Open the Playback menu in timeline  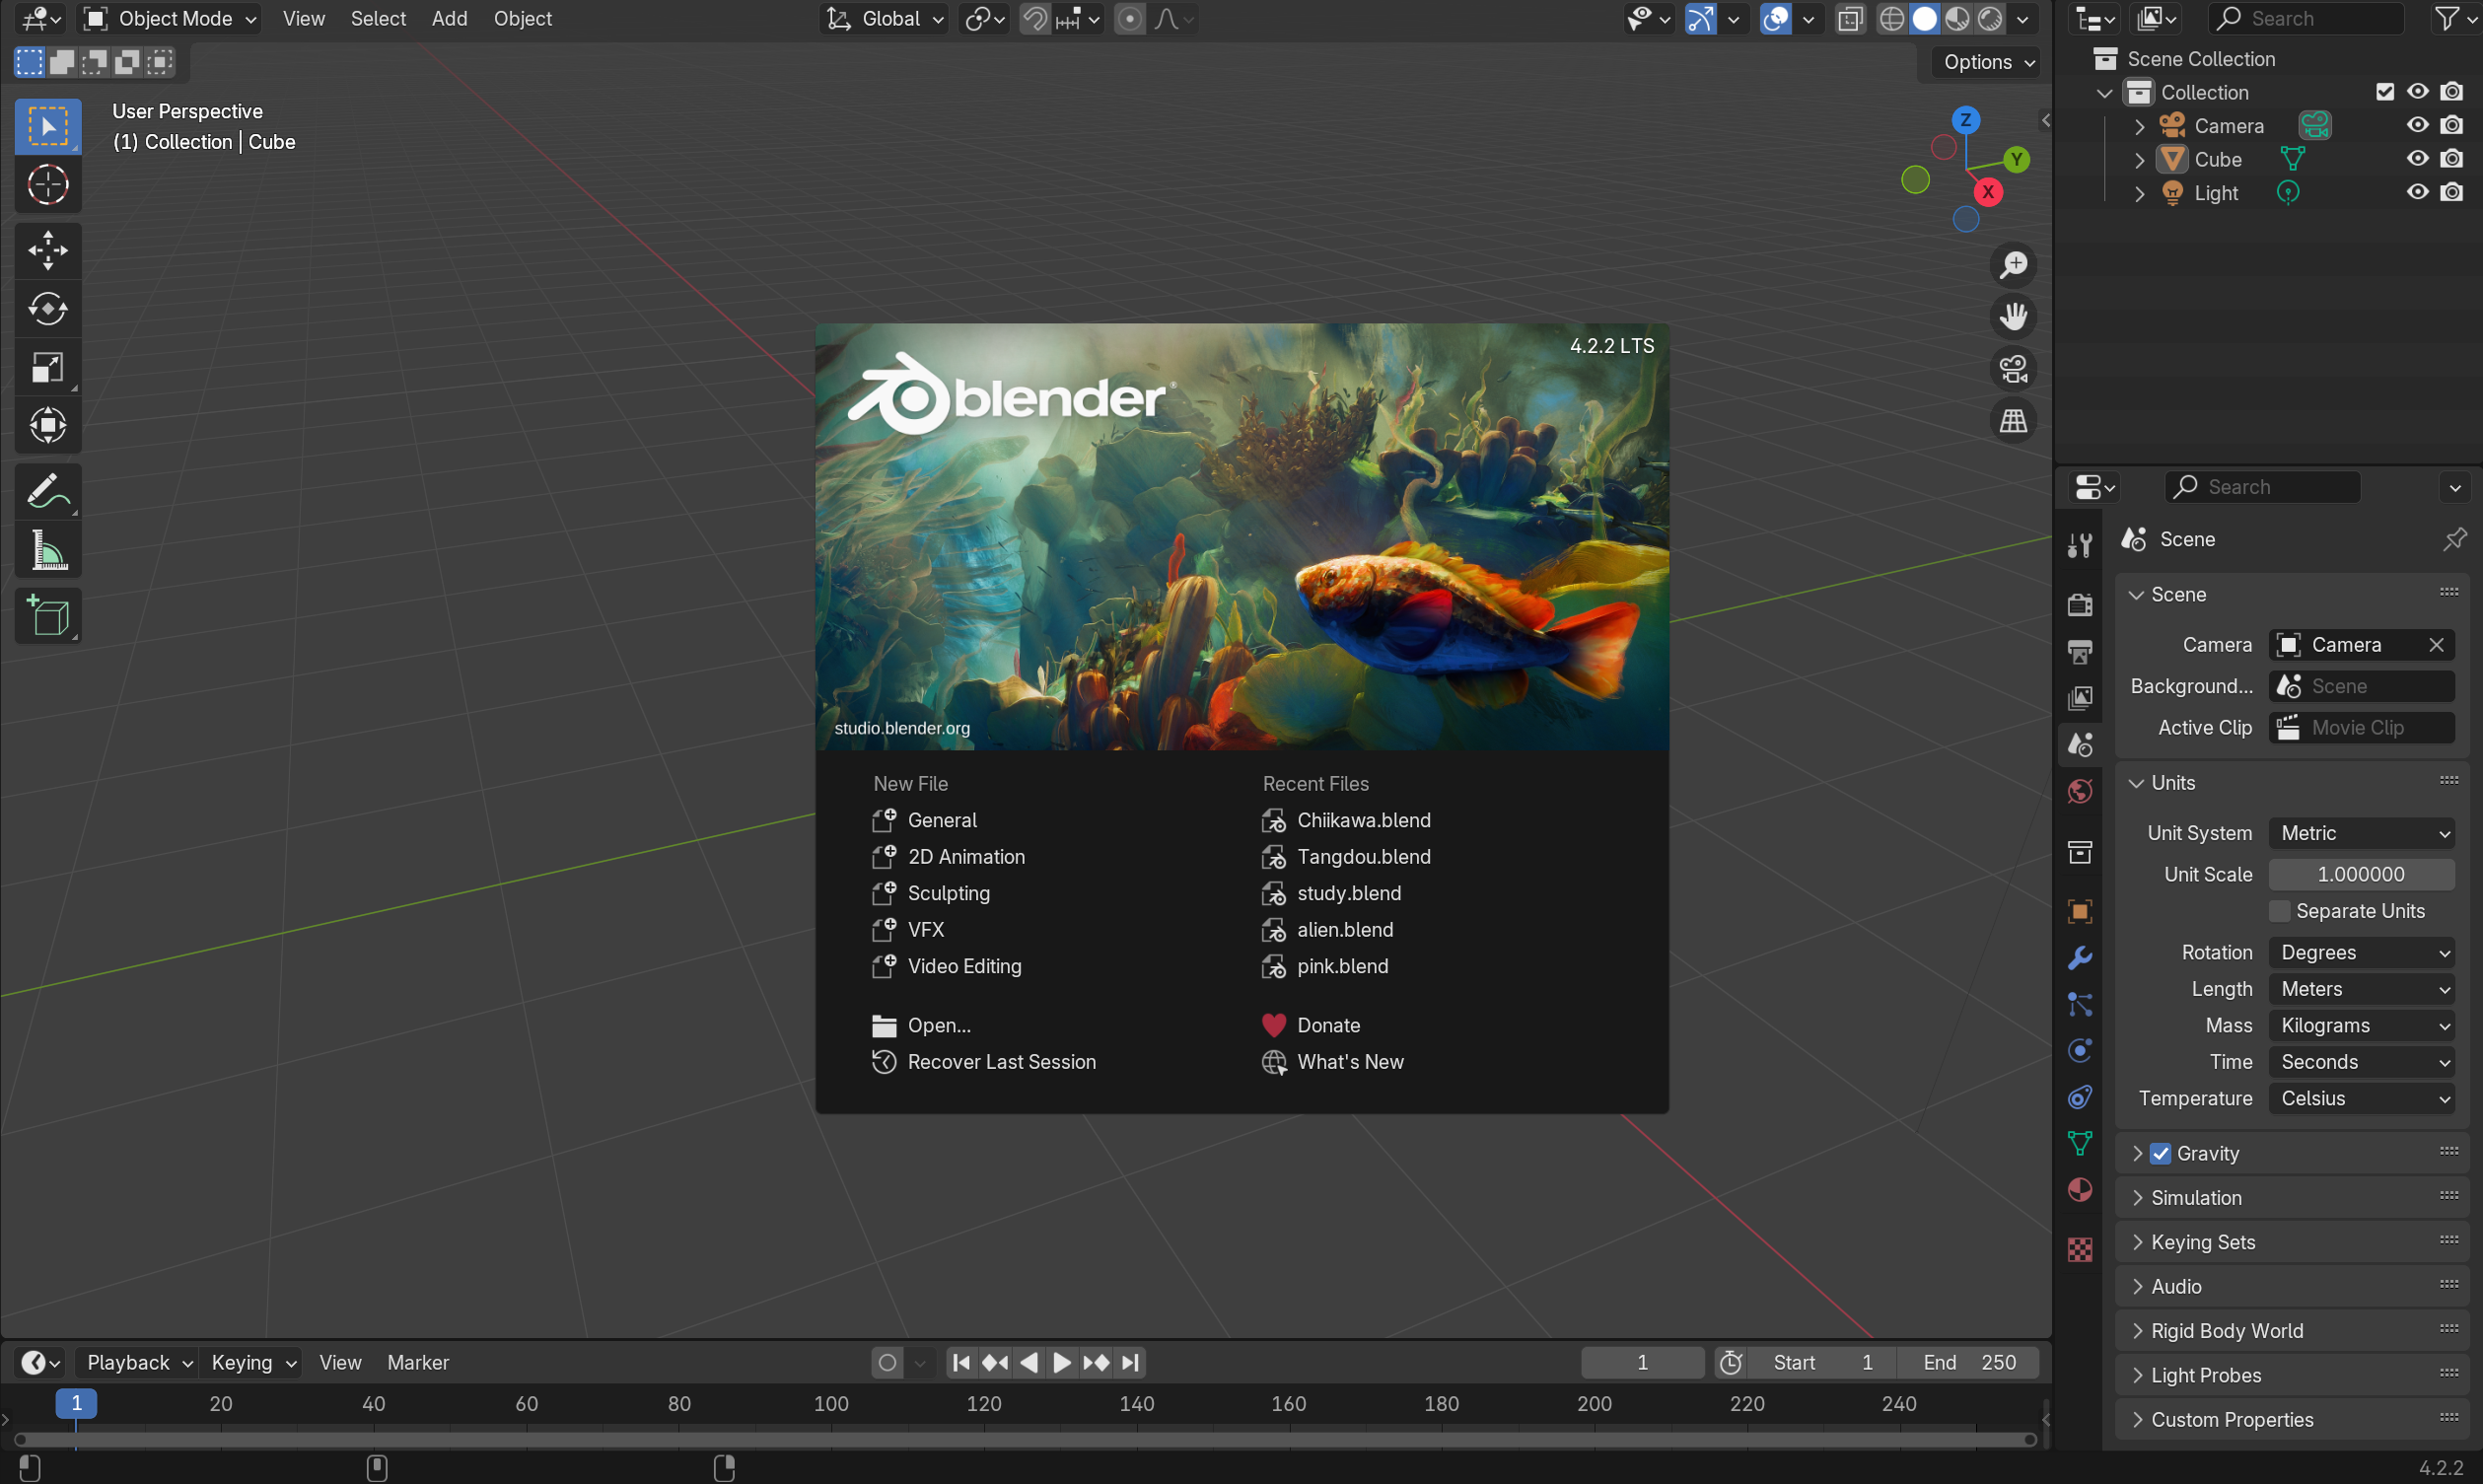137,1363
